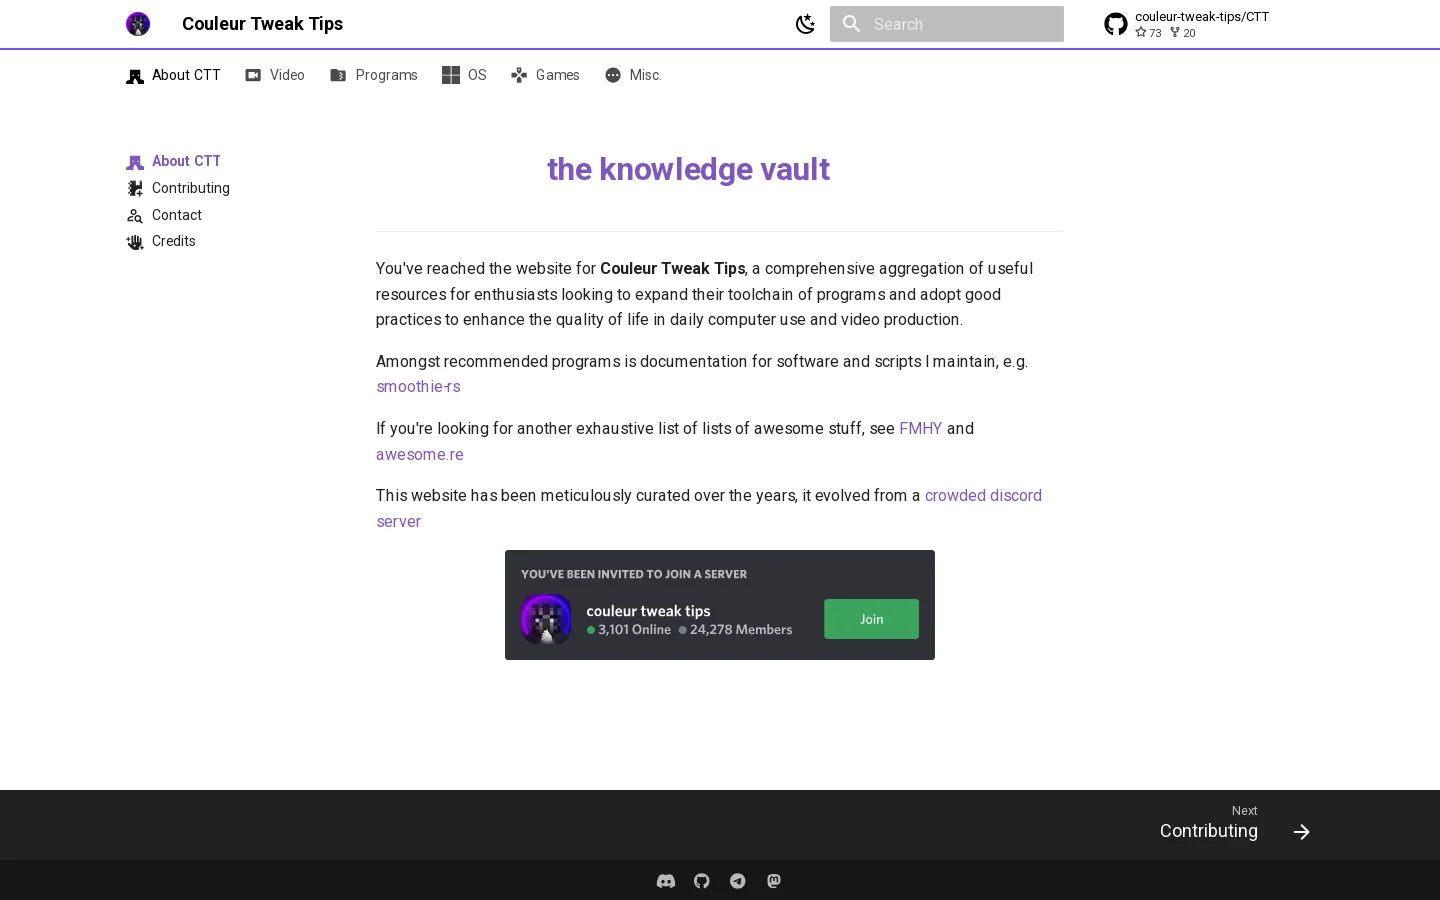Open the Games tab
Screen dimensions: 1440x900
pyautogui.click(x=545, y=75)
